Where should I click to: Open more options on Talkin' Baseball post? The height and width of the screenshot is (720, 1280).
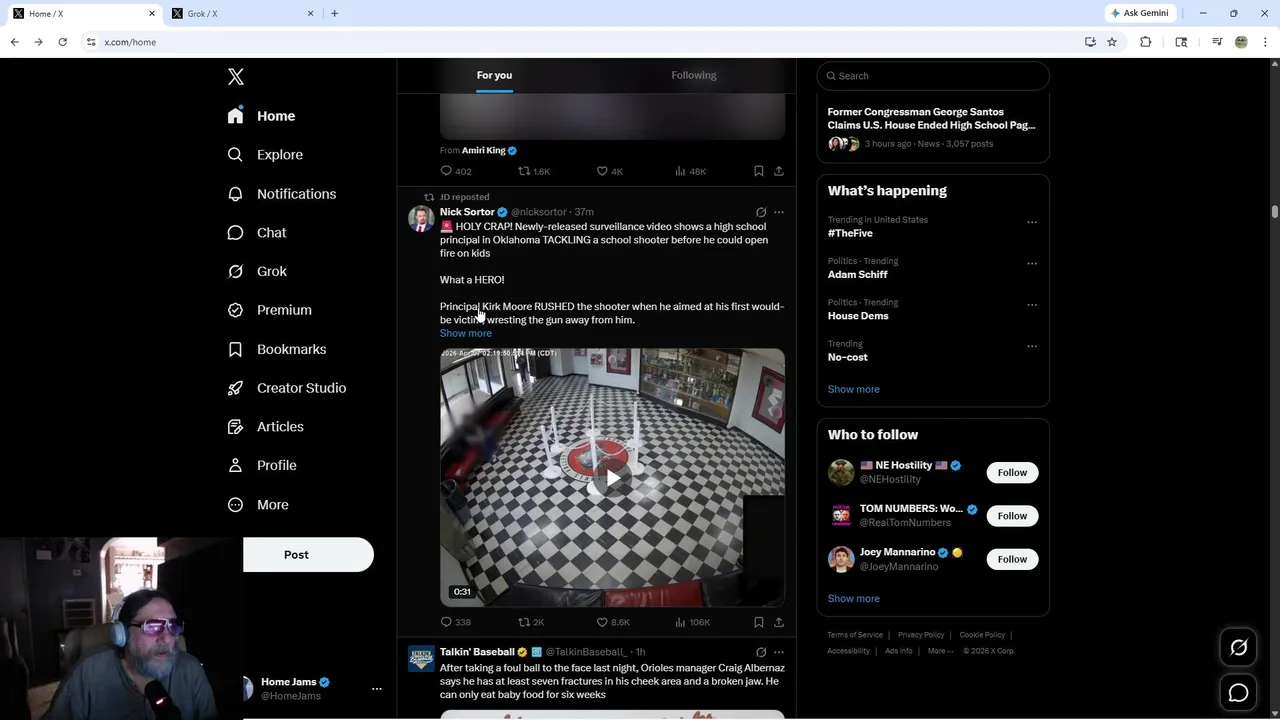[x=779, y=652]
